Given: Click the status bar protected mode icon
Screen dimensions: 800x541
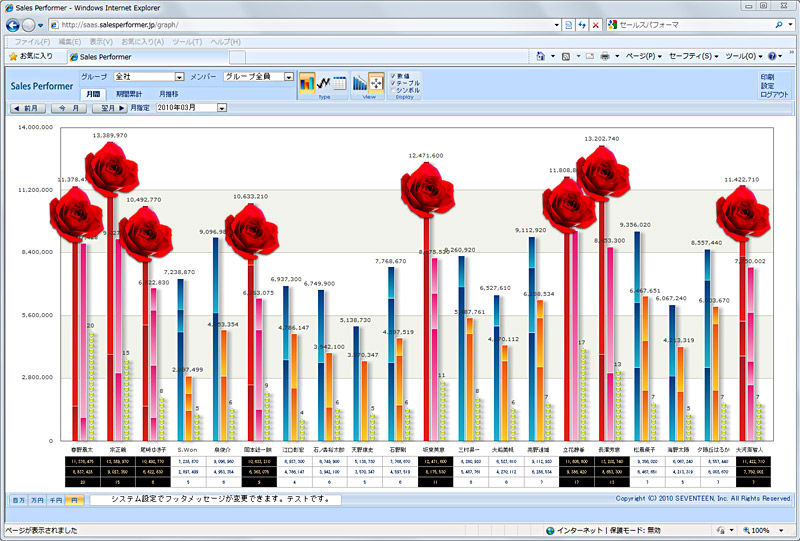Looking at the screenshot, I should click(x=550, y=531).
